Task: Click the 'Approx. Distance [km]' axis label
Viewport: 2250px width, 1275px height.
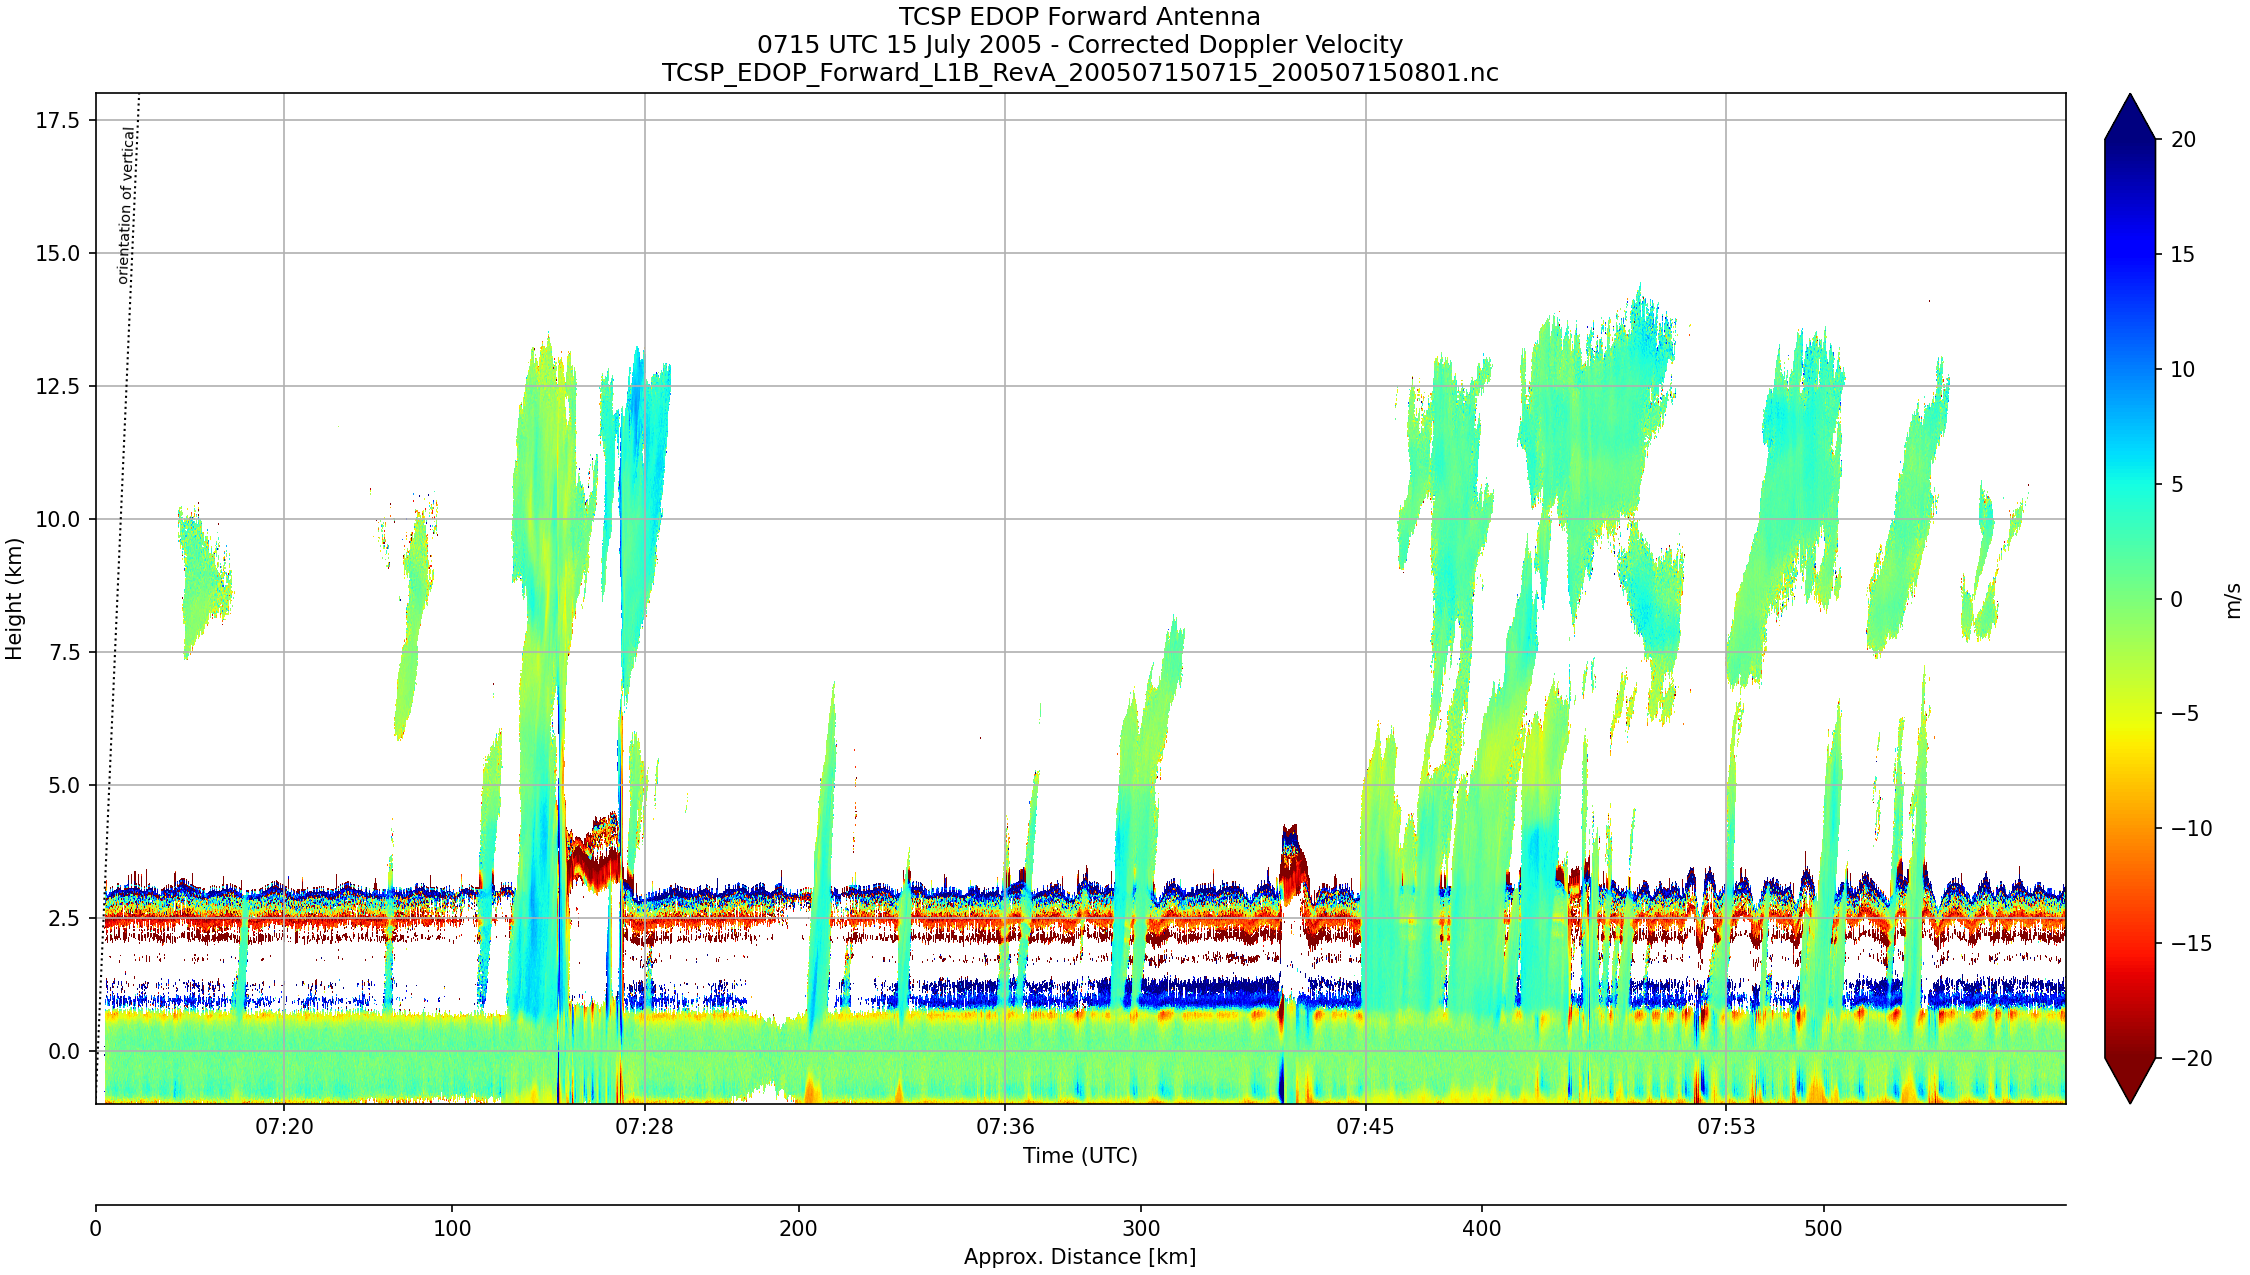Action: [1080, 1257]
